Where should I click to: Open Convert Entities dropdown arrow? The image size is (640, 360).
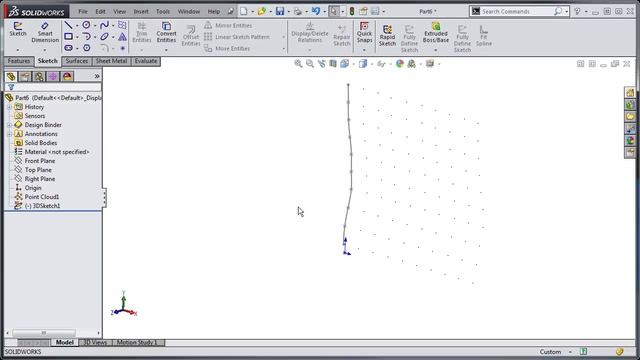click(166, 50)
